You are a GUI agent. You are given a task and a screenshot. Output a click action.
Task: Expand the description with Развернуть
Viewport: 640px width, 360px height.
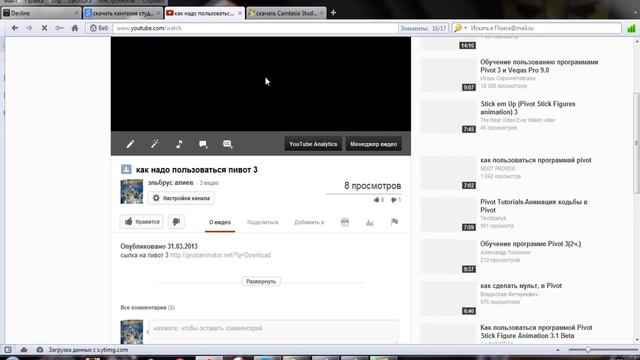(261, 282)
